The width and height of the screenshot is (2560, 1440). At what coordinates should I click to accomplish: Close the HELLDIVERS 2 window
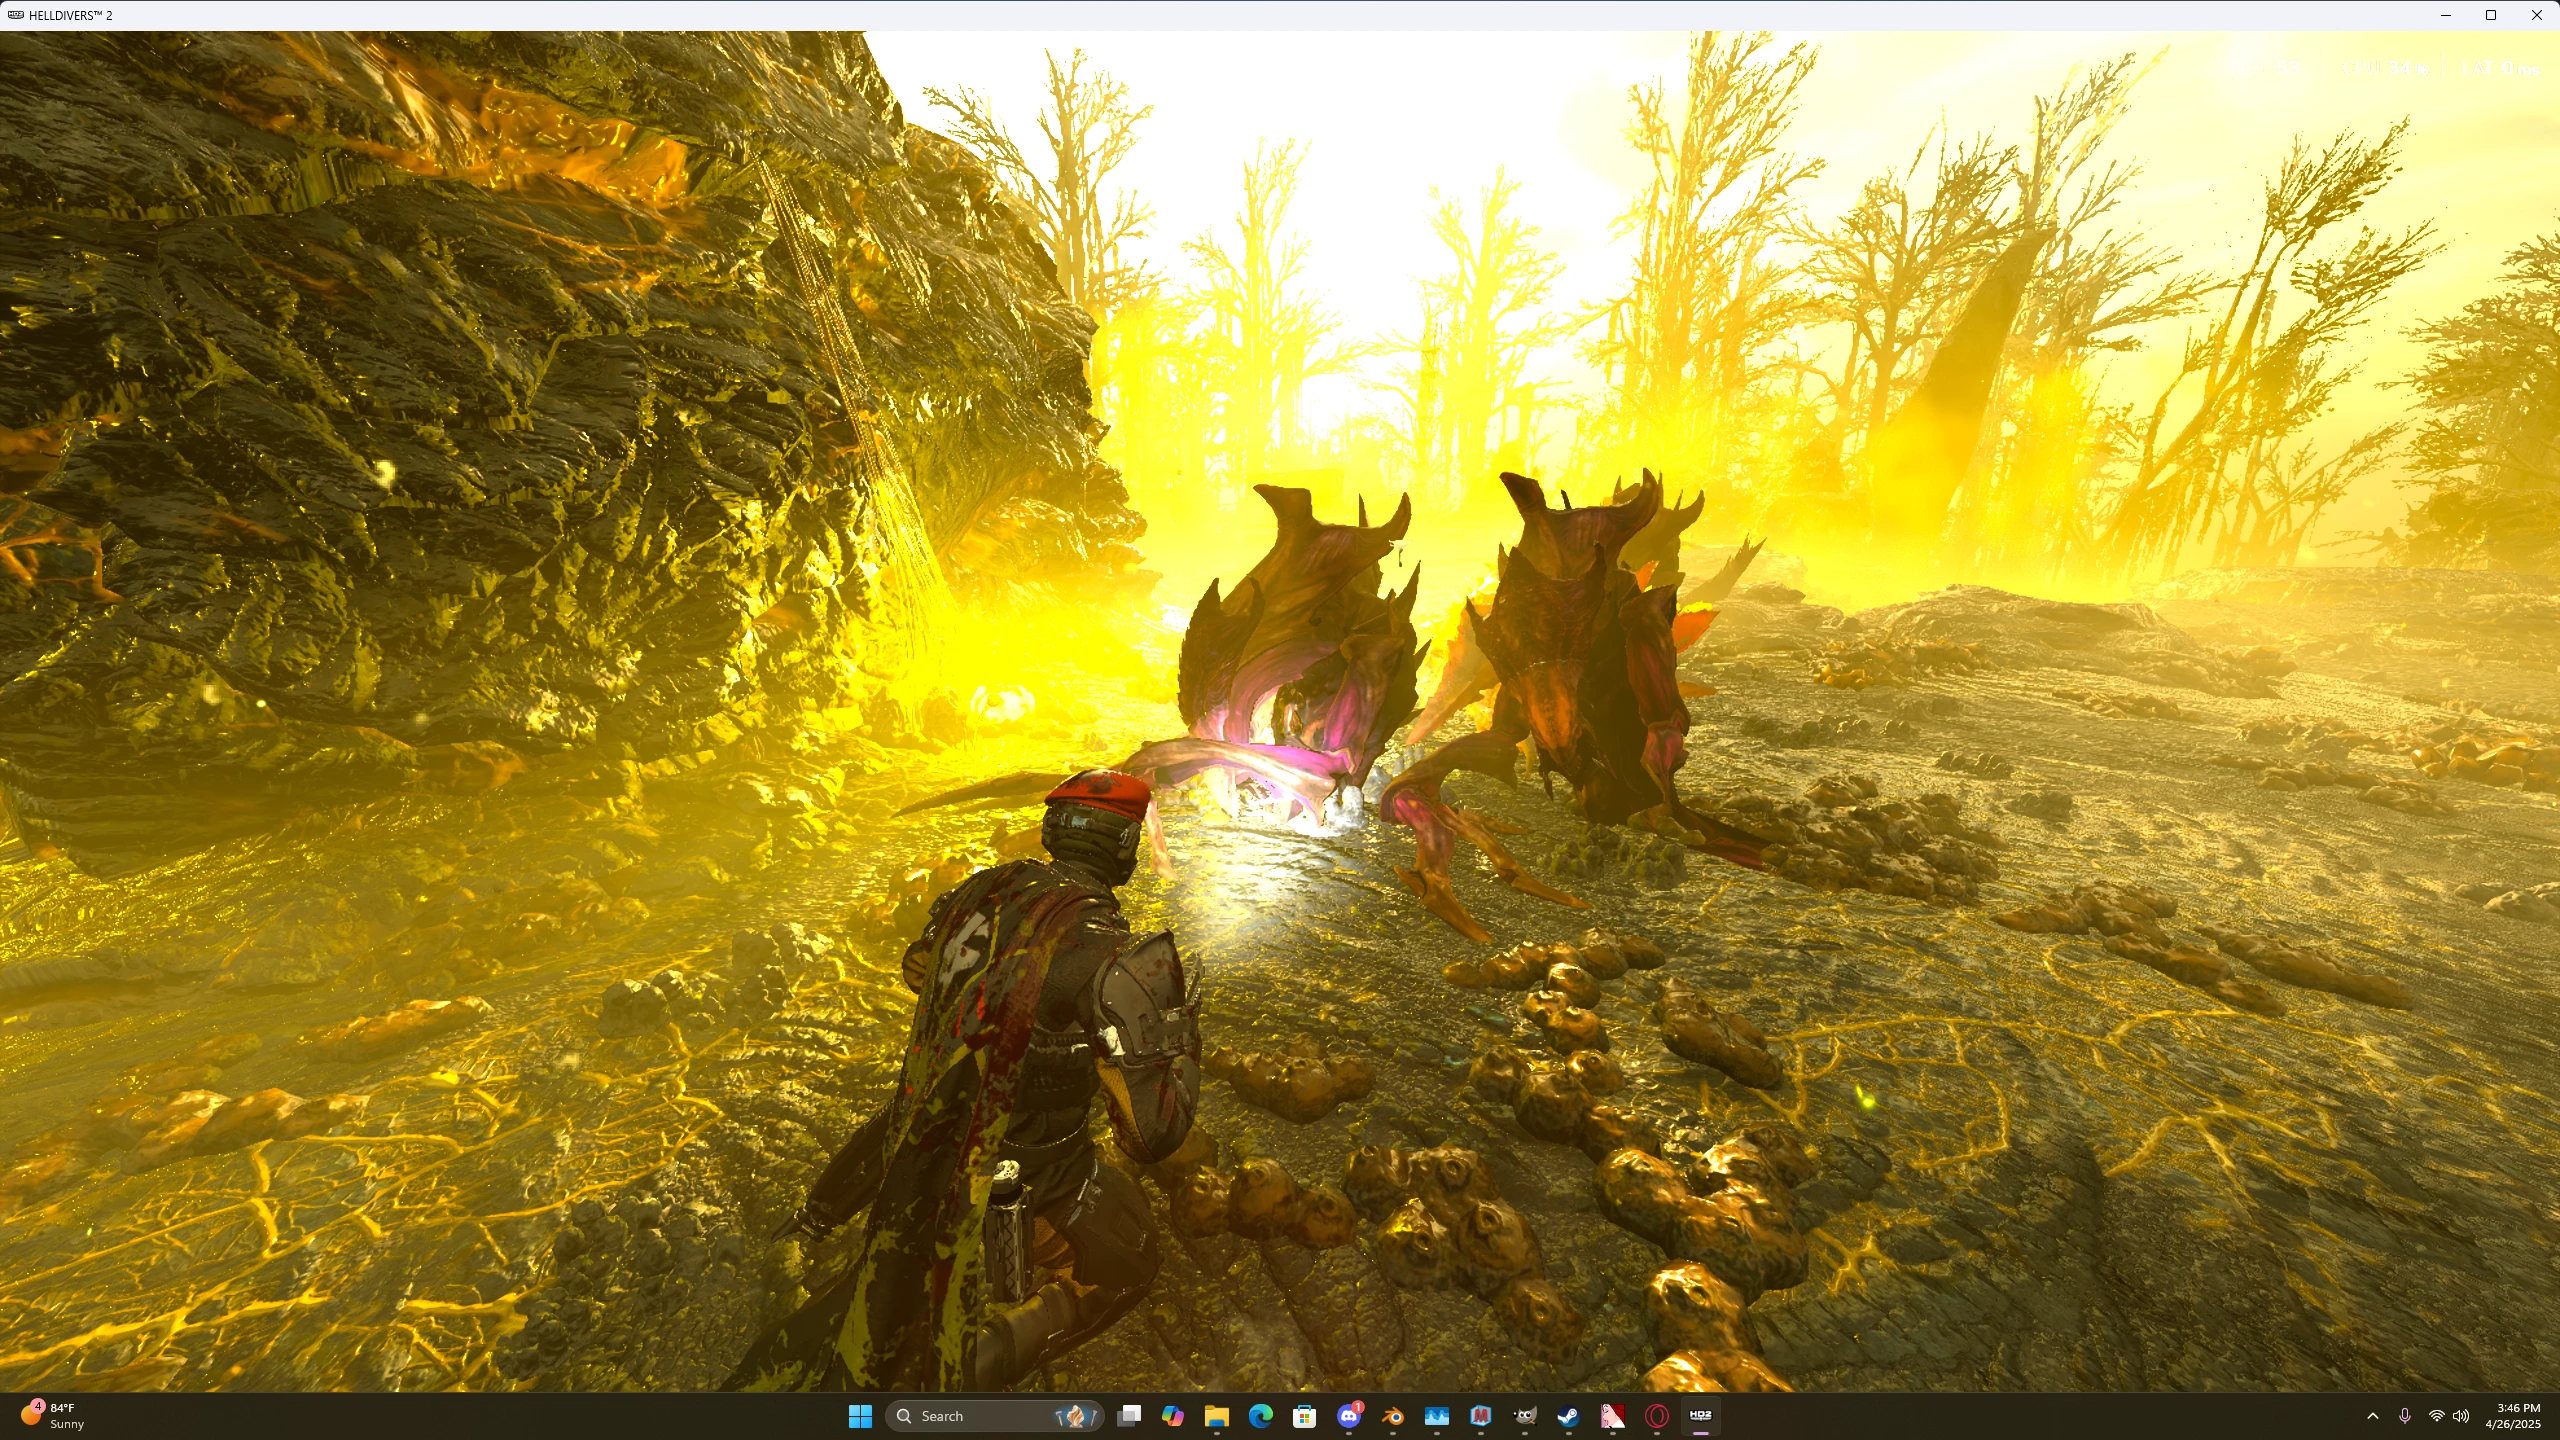tap(2537, 15)
